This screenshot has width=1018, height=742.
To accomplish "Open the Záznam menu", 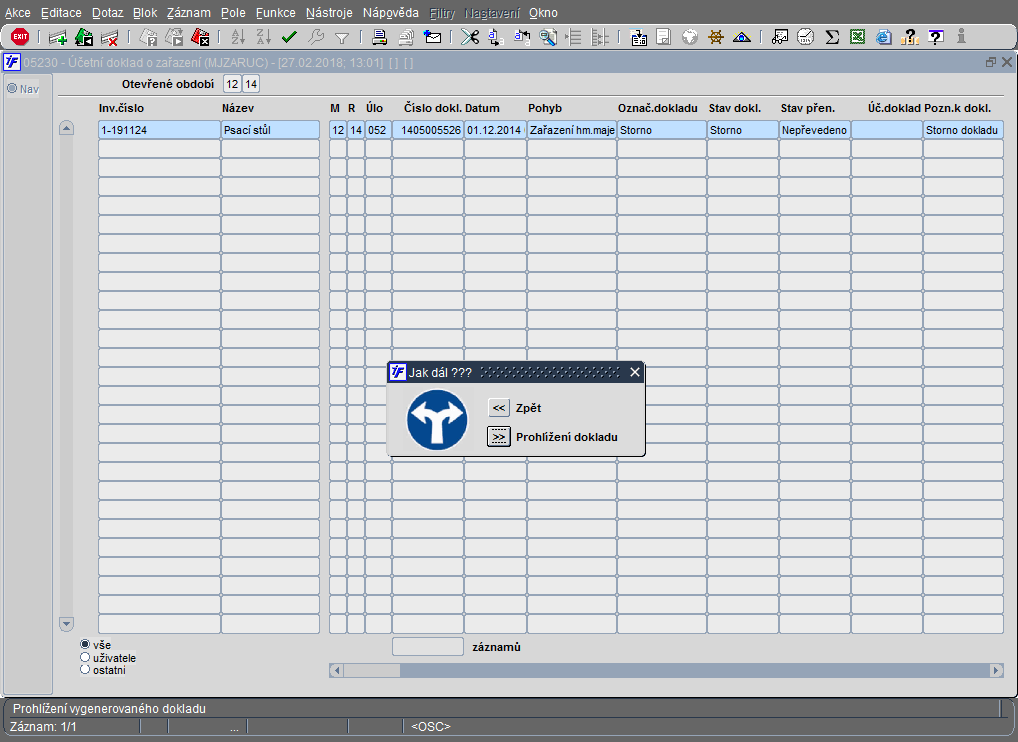I will (188, 12).
